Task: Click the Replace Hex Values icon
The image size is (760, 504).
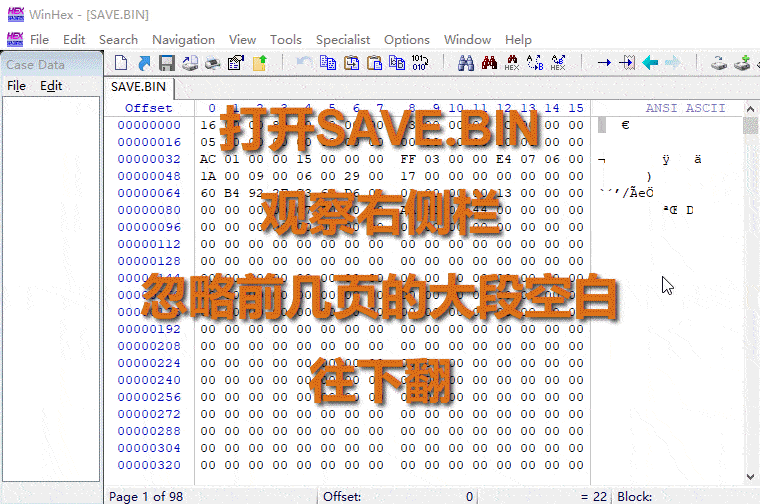Action: click(x=558, y=63)
